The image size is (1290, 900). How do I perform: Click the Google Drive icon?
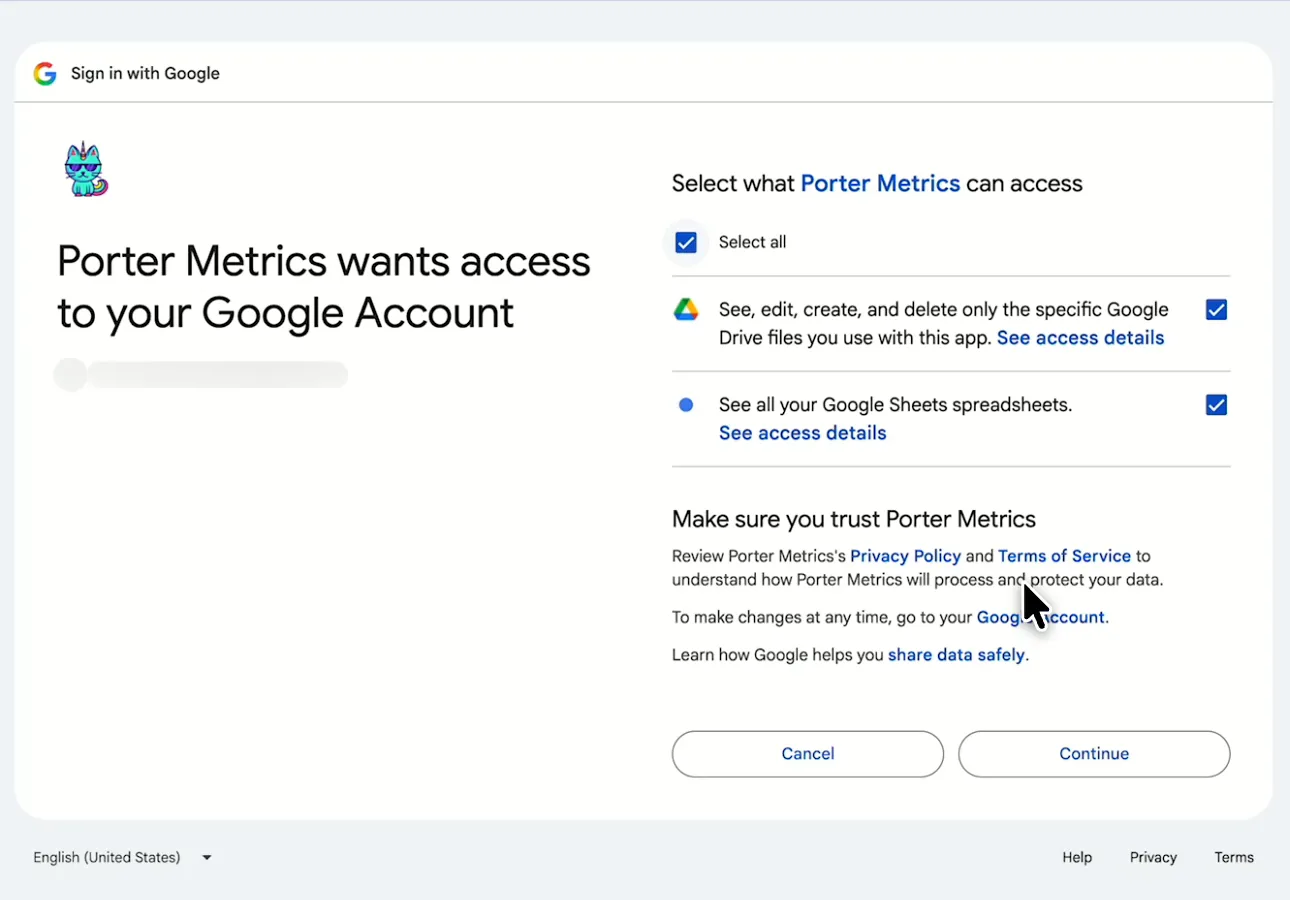click(x=685, y=310)
